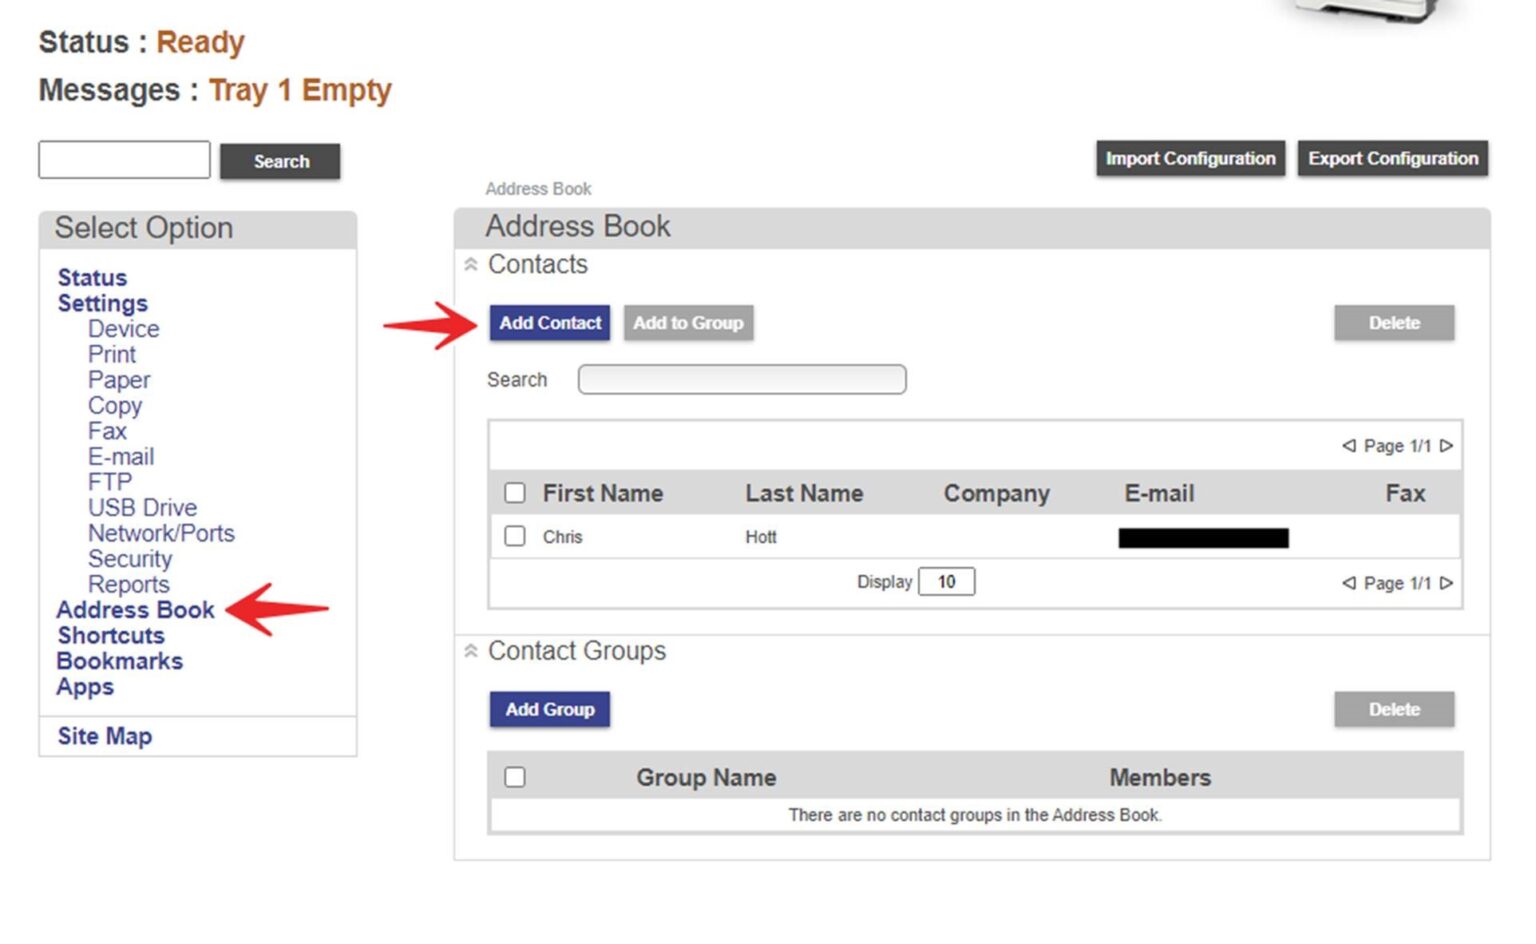Click the next page arrow below the contact list

coord(1447,582)
